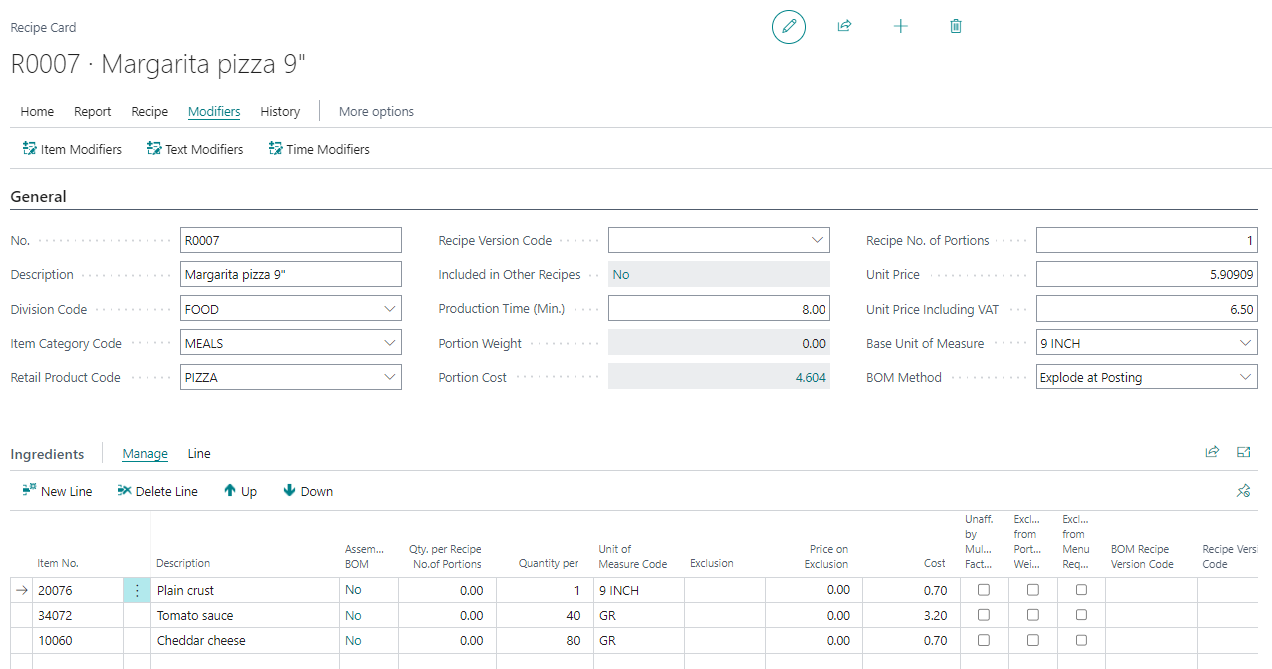Click the pencil edit icon at top
This screenshot has height=669, width=1272.
pos(788,27)
